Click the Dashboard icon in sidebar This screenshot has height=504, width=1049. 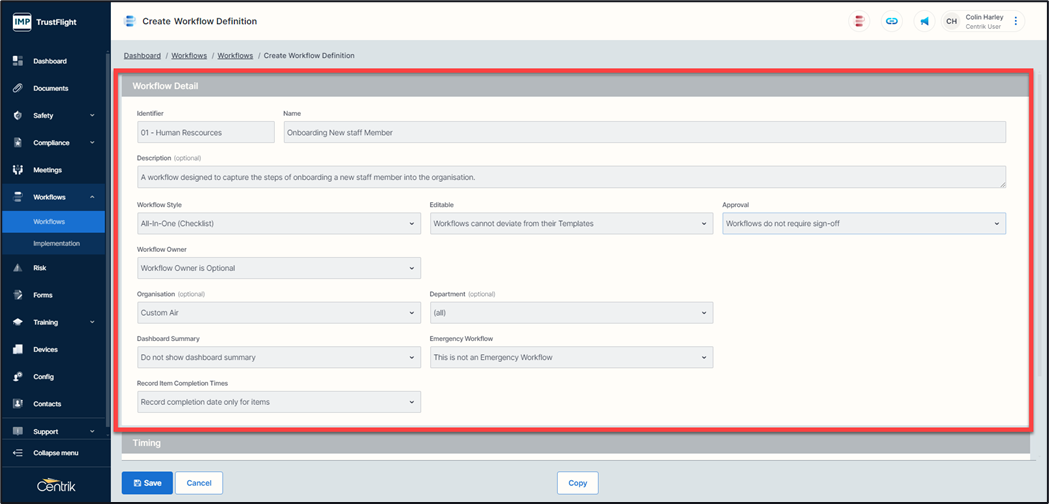17,61
